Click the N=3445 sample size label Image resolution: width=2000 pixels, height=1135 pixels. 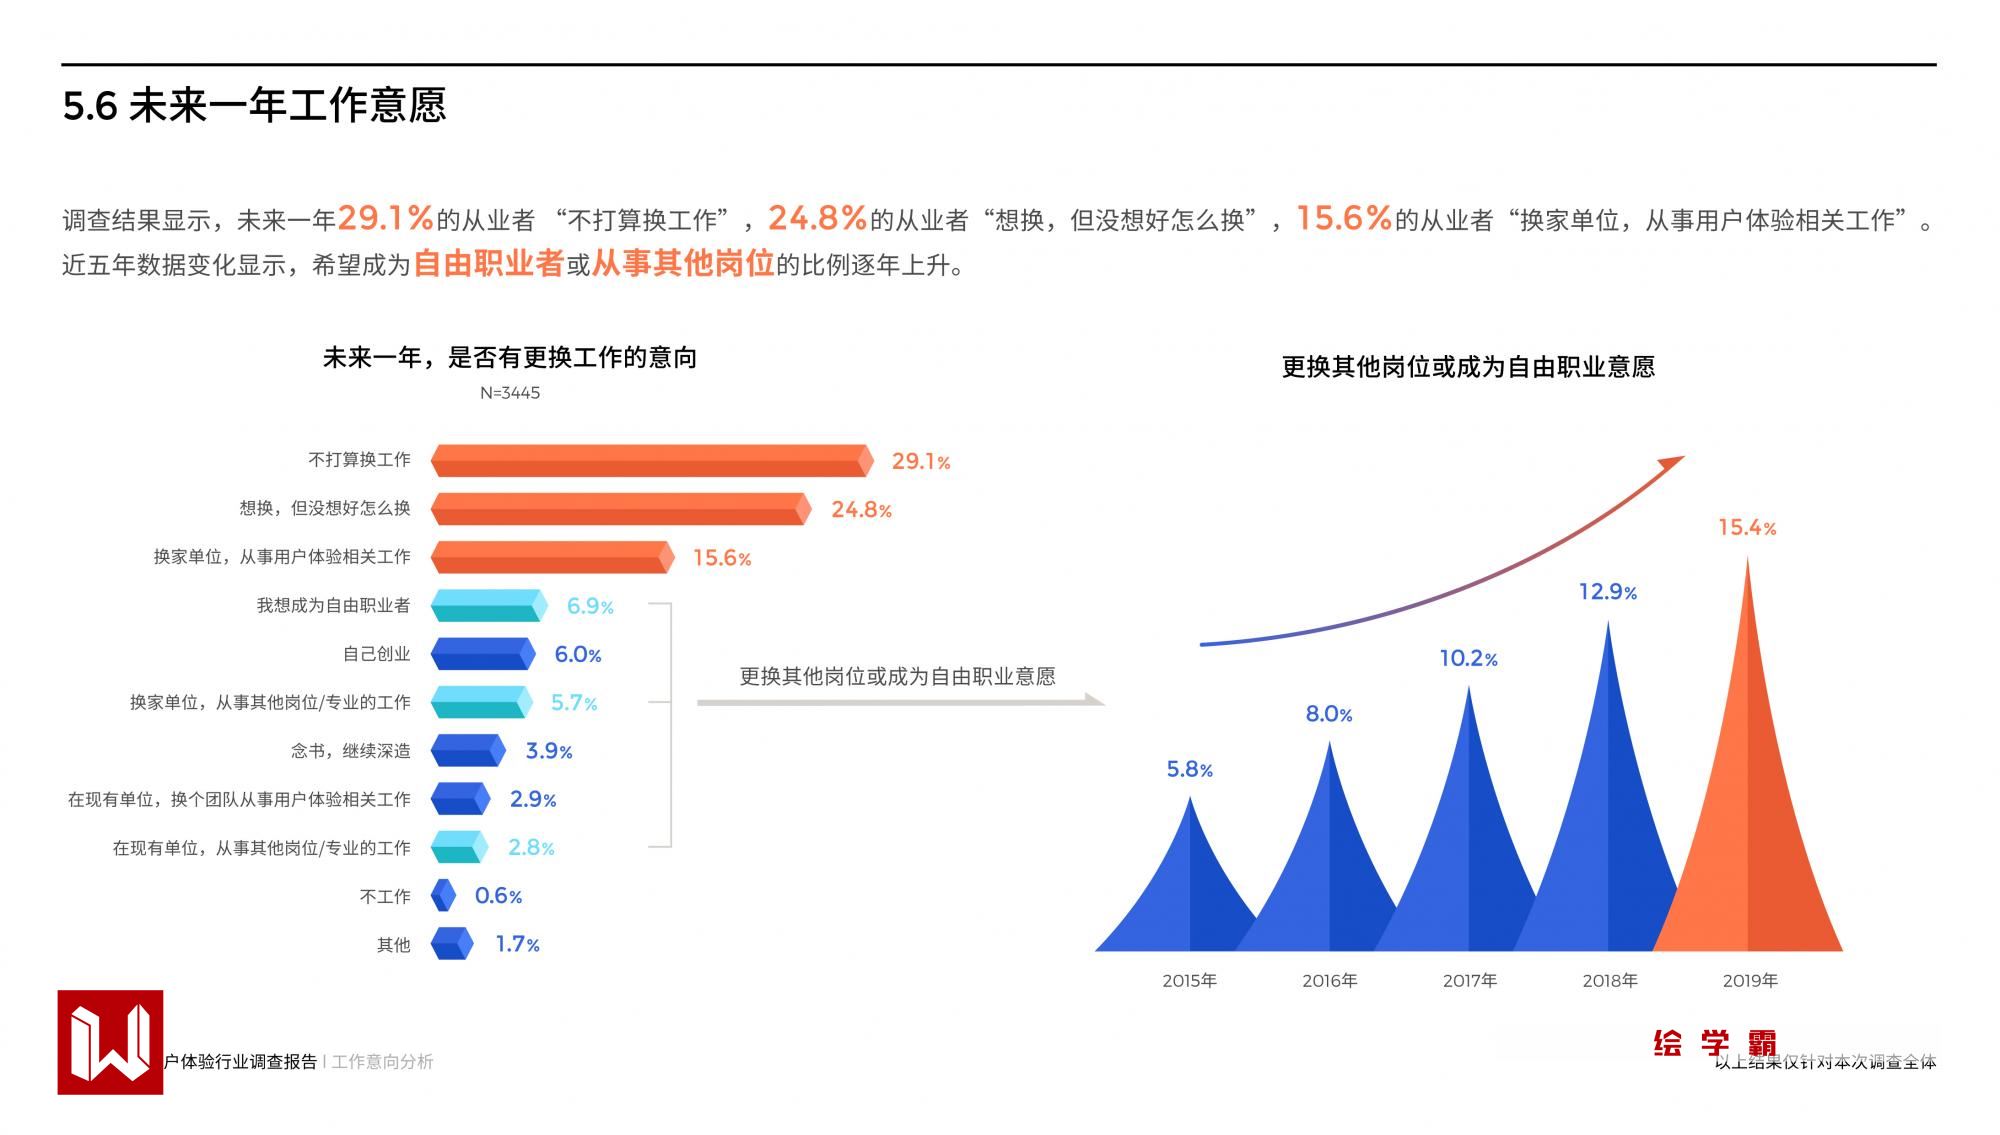click(510, 393)
